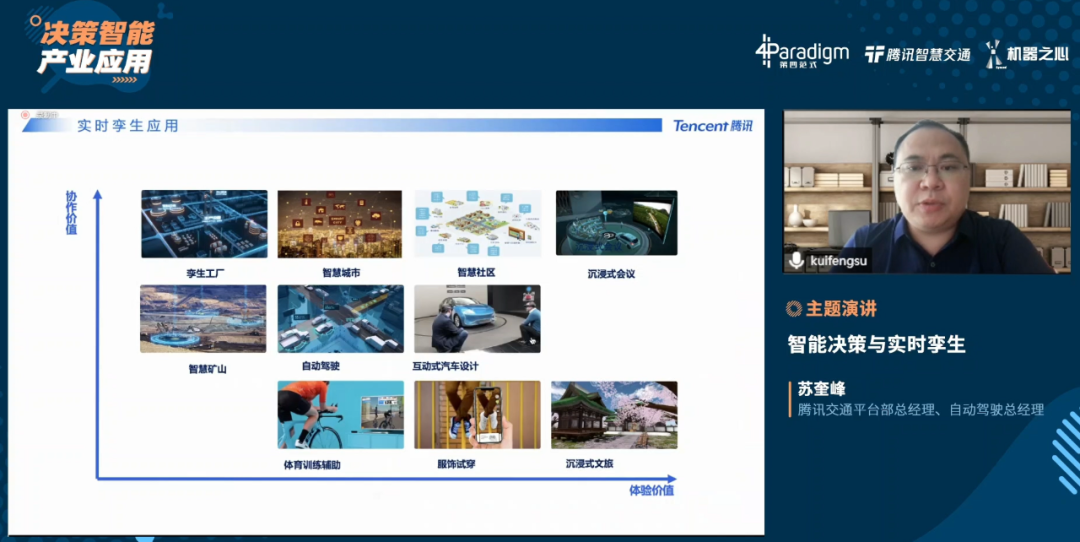Click the 4Paradigm logo in the header
Screen dimensions: 1080x542
(x=801, y=52)
